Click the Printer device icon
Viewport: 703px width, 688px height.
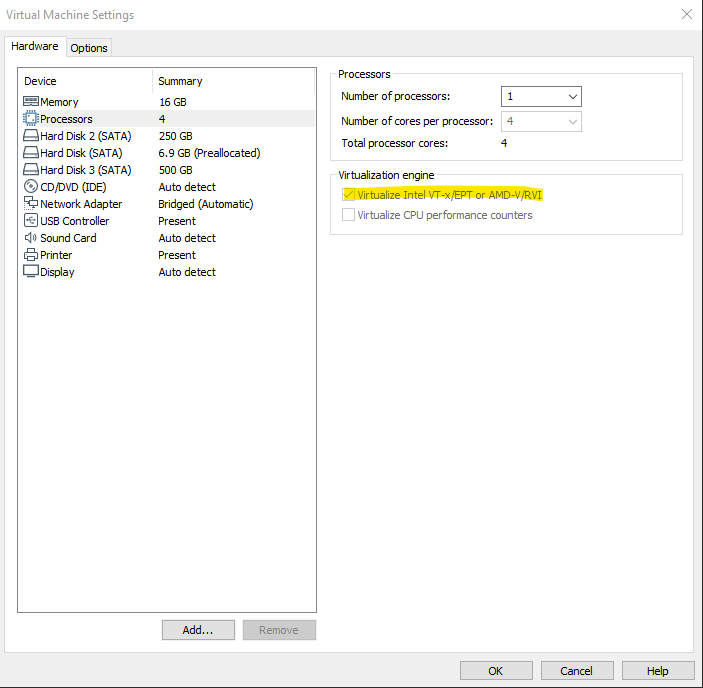click(30, 255)
